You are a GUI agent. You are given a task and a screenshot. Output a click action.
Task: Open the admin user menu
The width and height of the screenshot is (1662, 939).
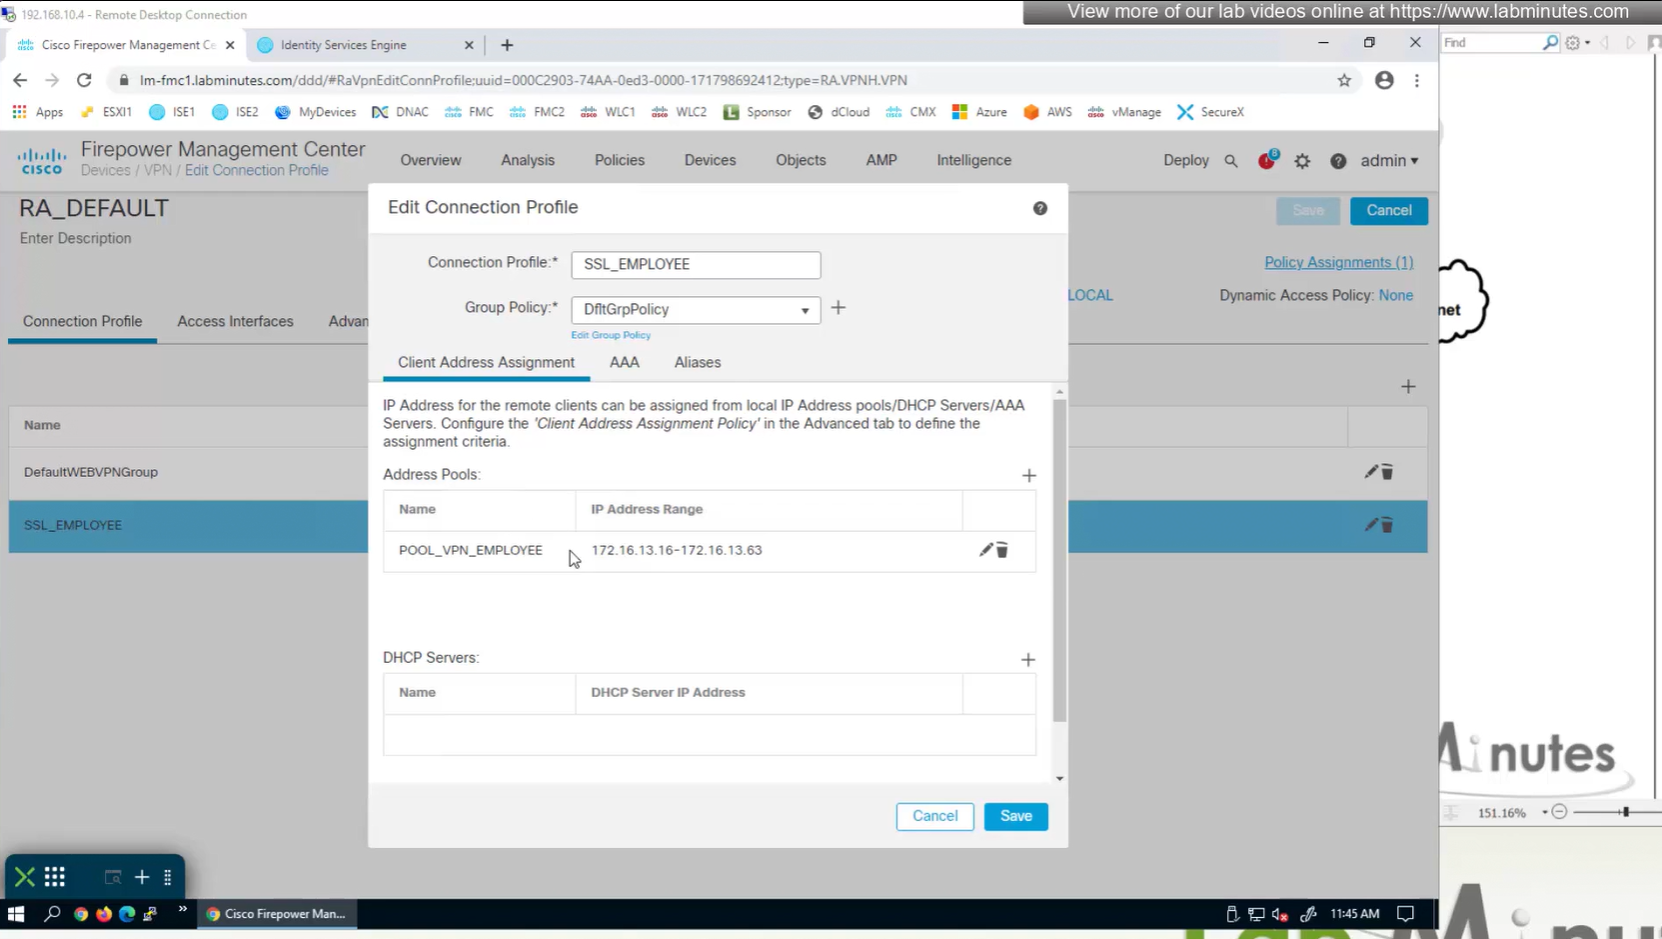click(x=1388, y=161)
